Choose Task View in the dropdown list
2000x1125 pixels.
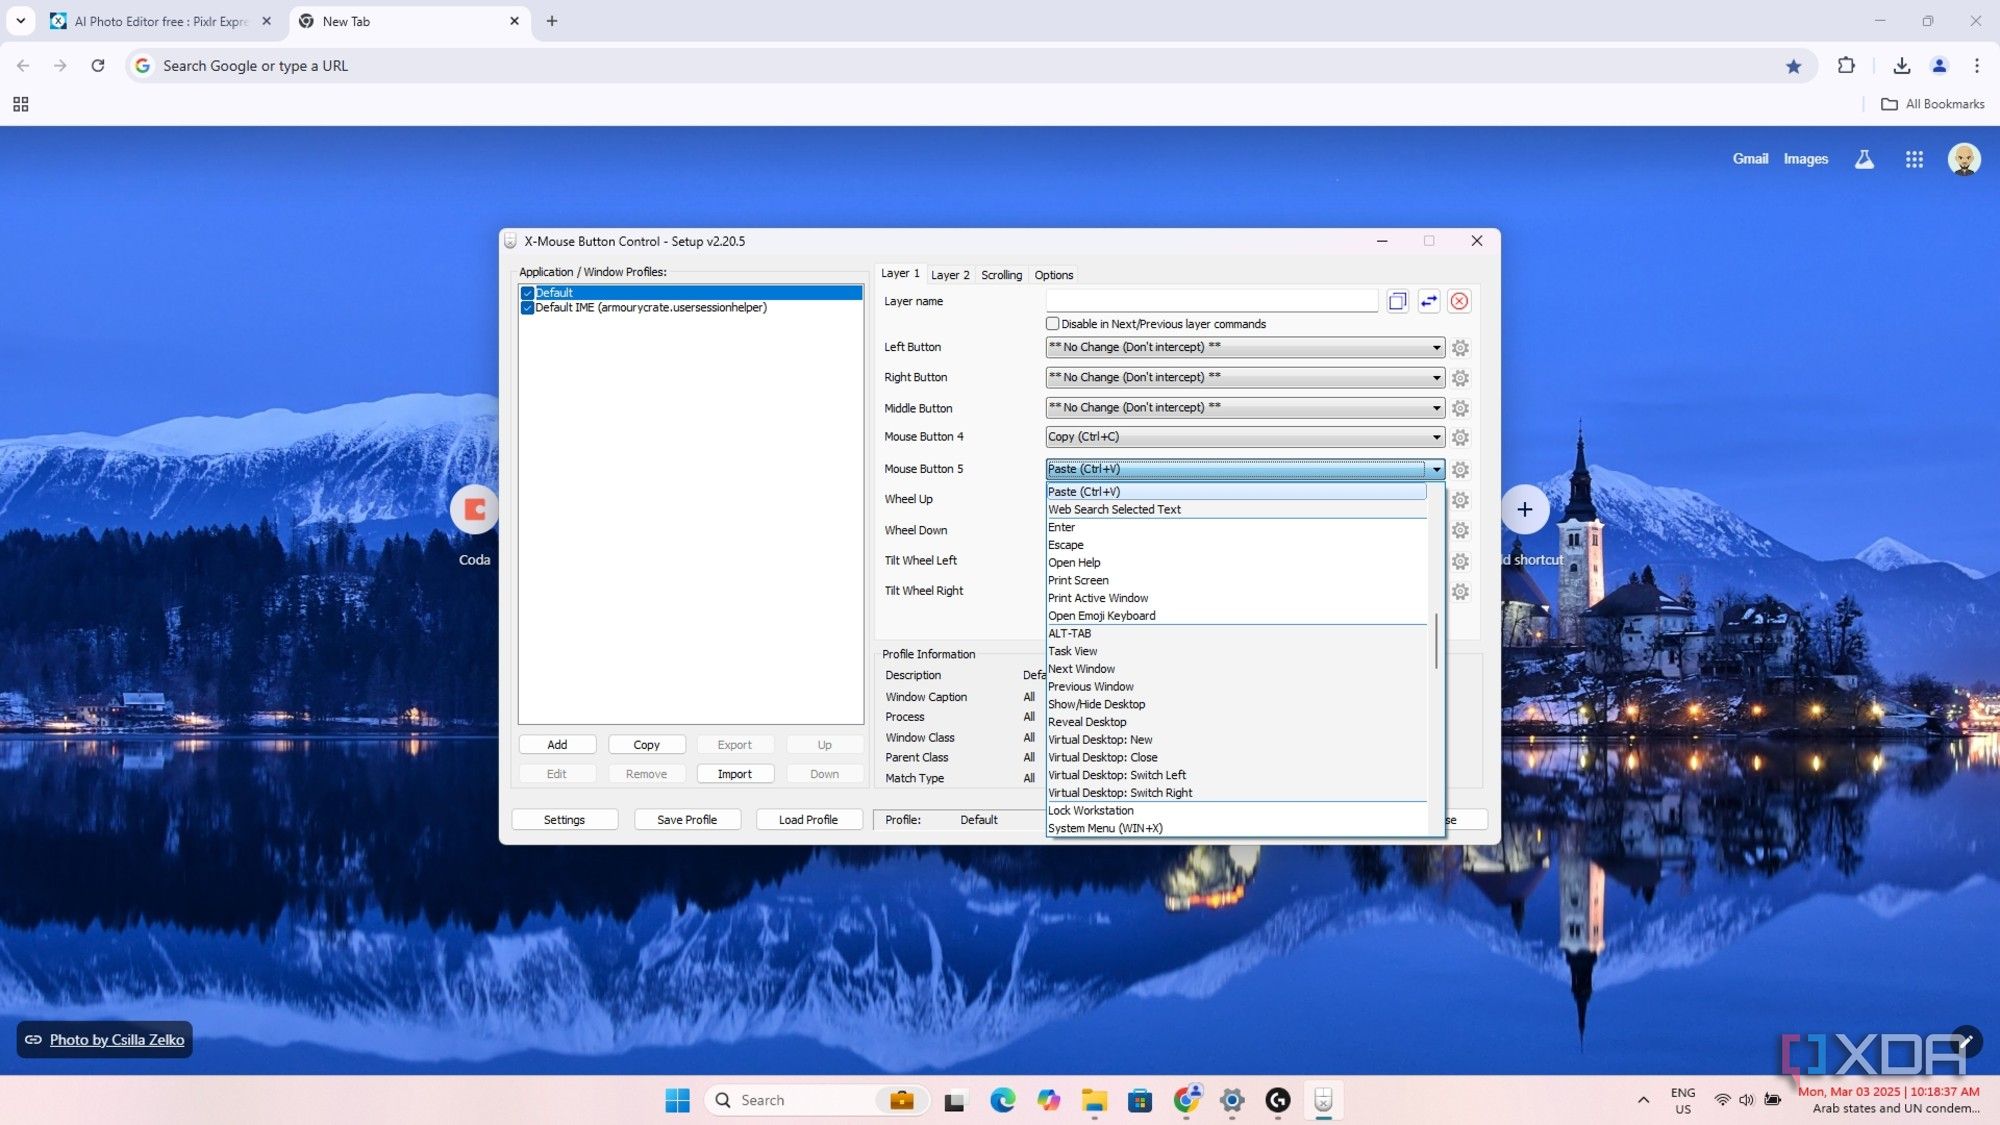pyautogui.click(x=1237, y=652)
